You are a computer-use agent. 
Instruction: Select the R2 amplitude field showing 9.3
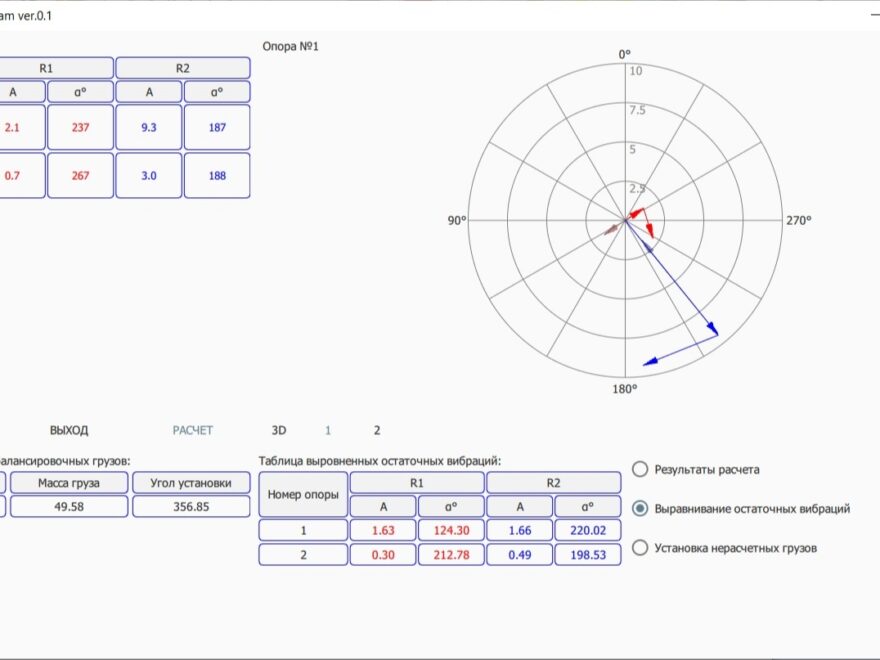(x=148, y=127)
